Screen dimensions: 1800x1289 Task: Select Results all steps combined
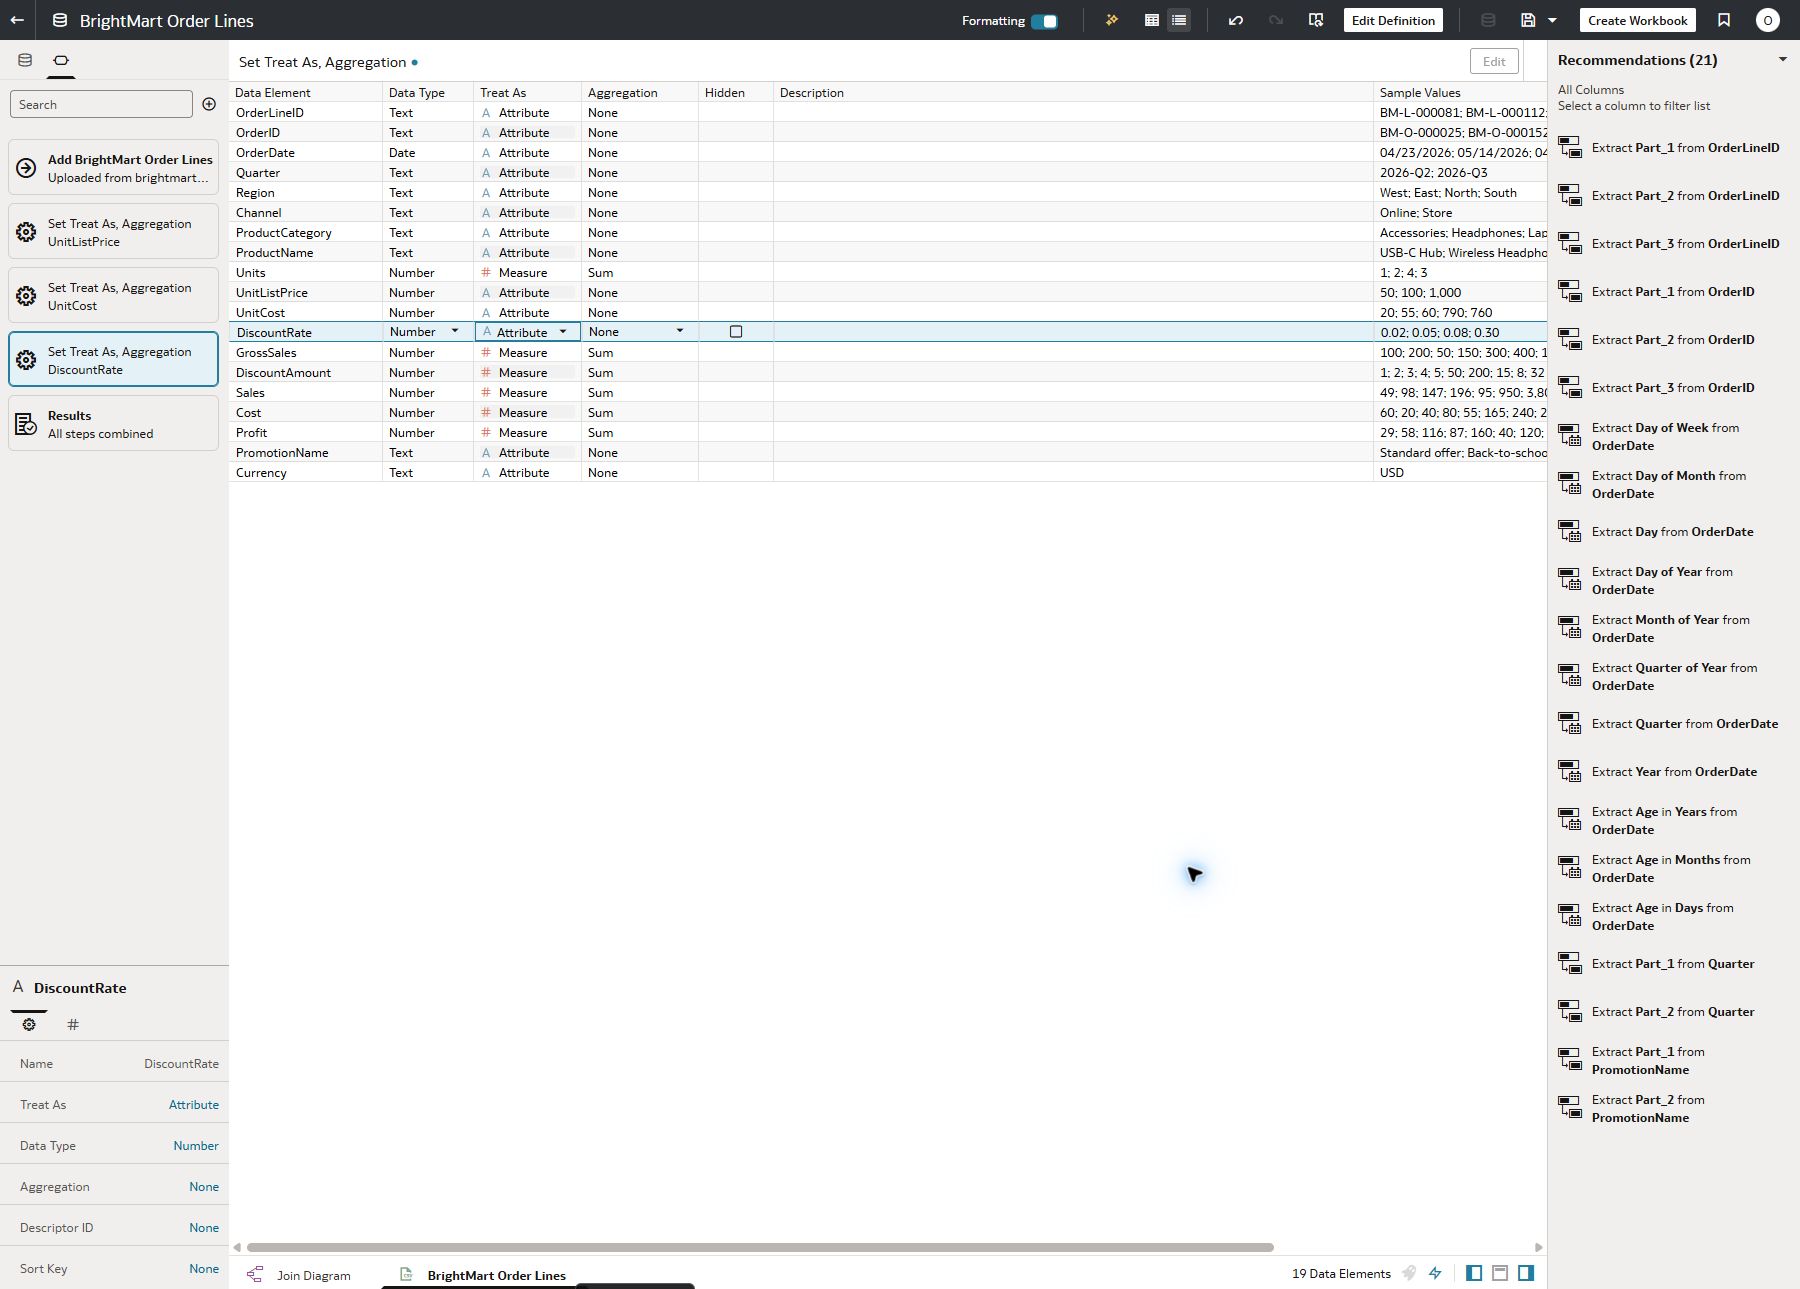pyautogui.click(x=114, y=424)
